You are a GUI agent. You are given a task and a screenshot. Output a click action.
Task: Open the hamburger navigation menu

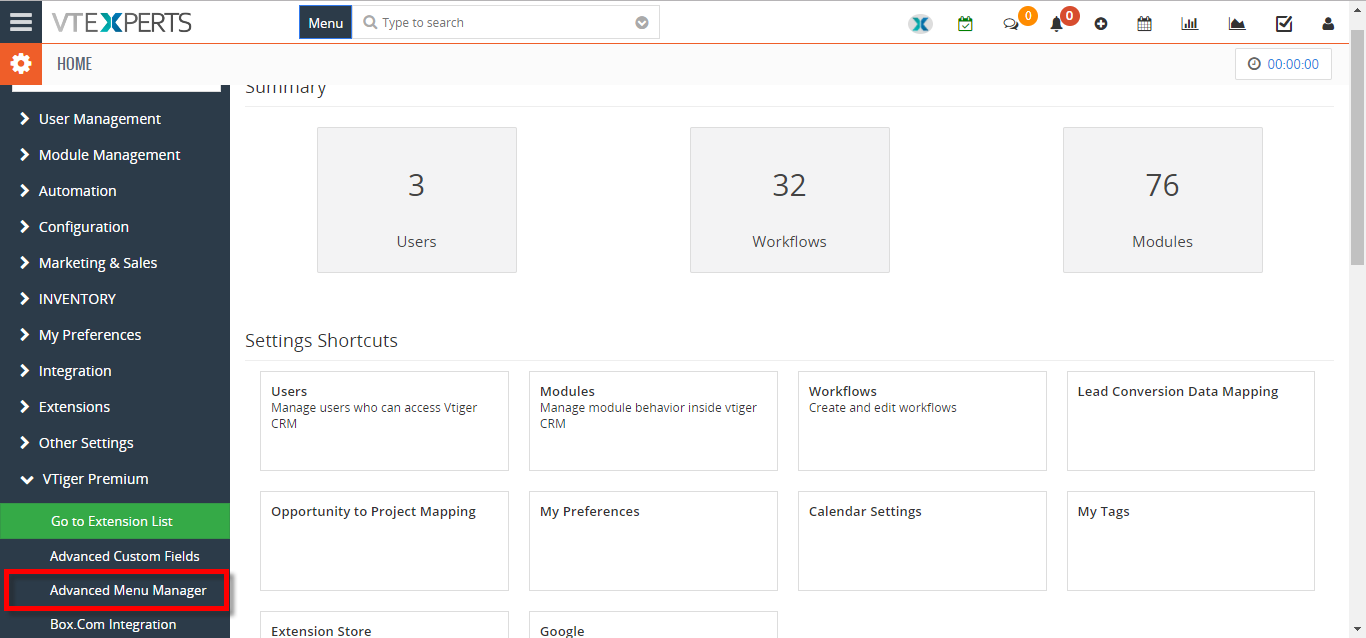click(21, 21)
